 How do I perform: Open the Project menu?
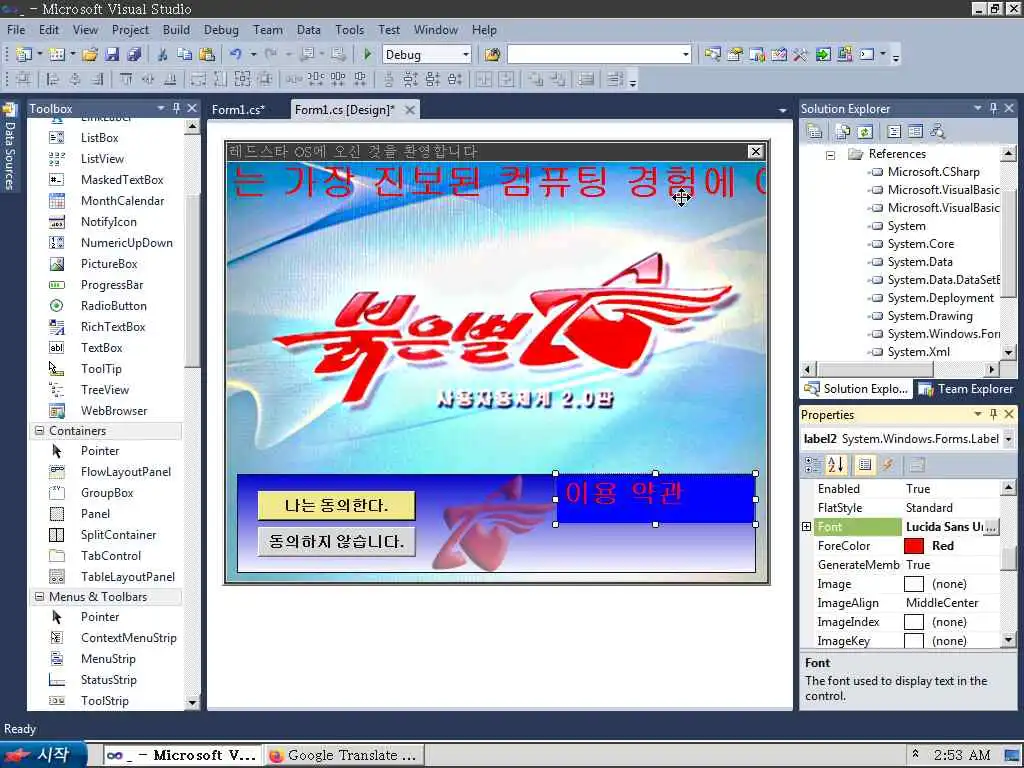point(130,30)
